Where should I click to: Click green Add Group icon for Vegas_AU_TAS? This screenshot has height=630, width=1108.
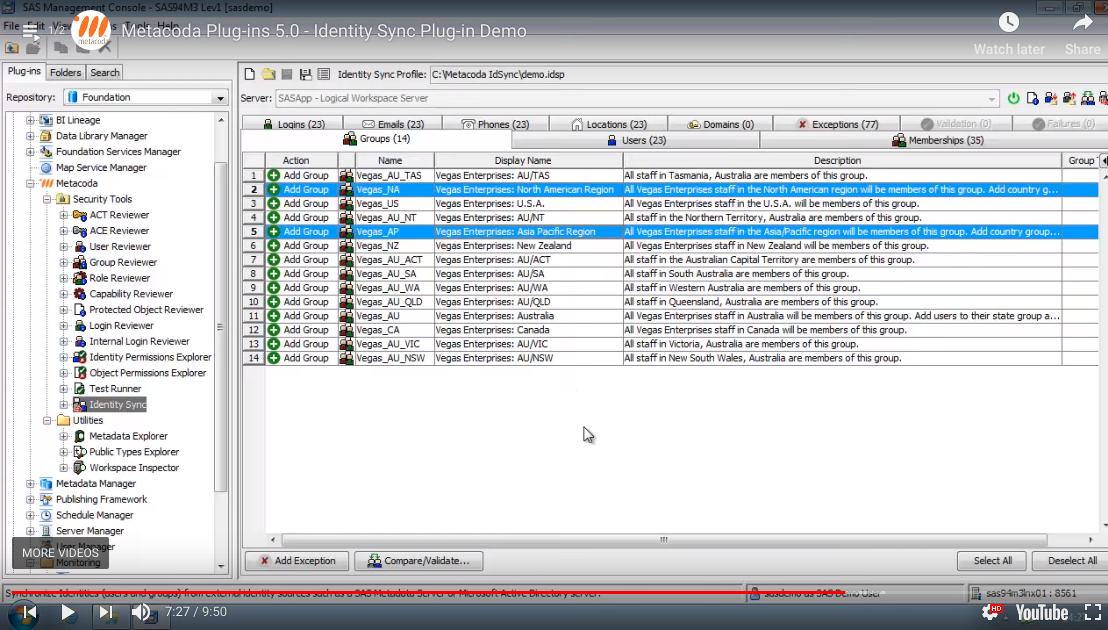pyautogui.click(x=273, y=175)
